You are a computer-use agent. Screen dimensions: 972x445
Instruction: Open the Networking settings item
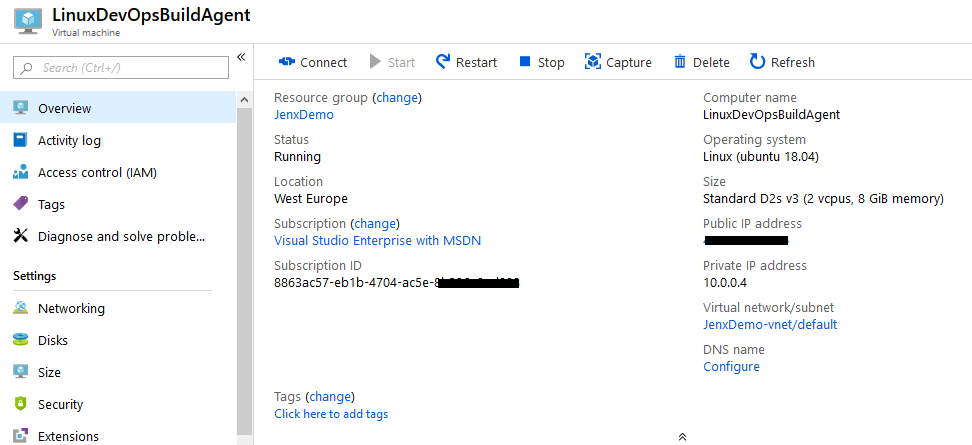[118, 308]
